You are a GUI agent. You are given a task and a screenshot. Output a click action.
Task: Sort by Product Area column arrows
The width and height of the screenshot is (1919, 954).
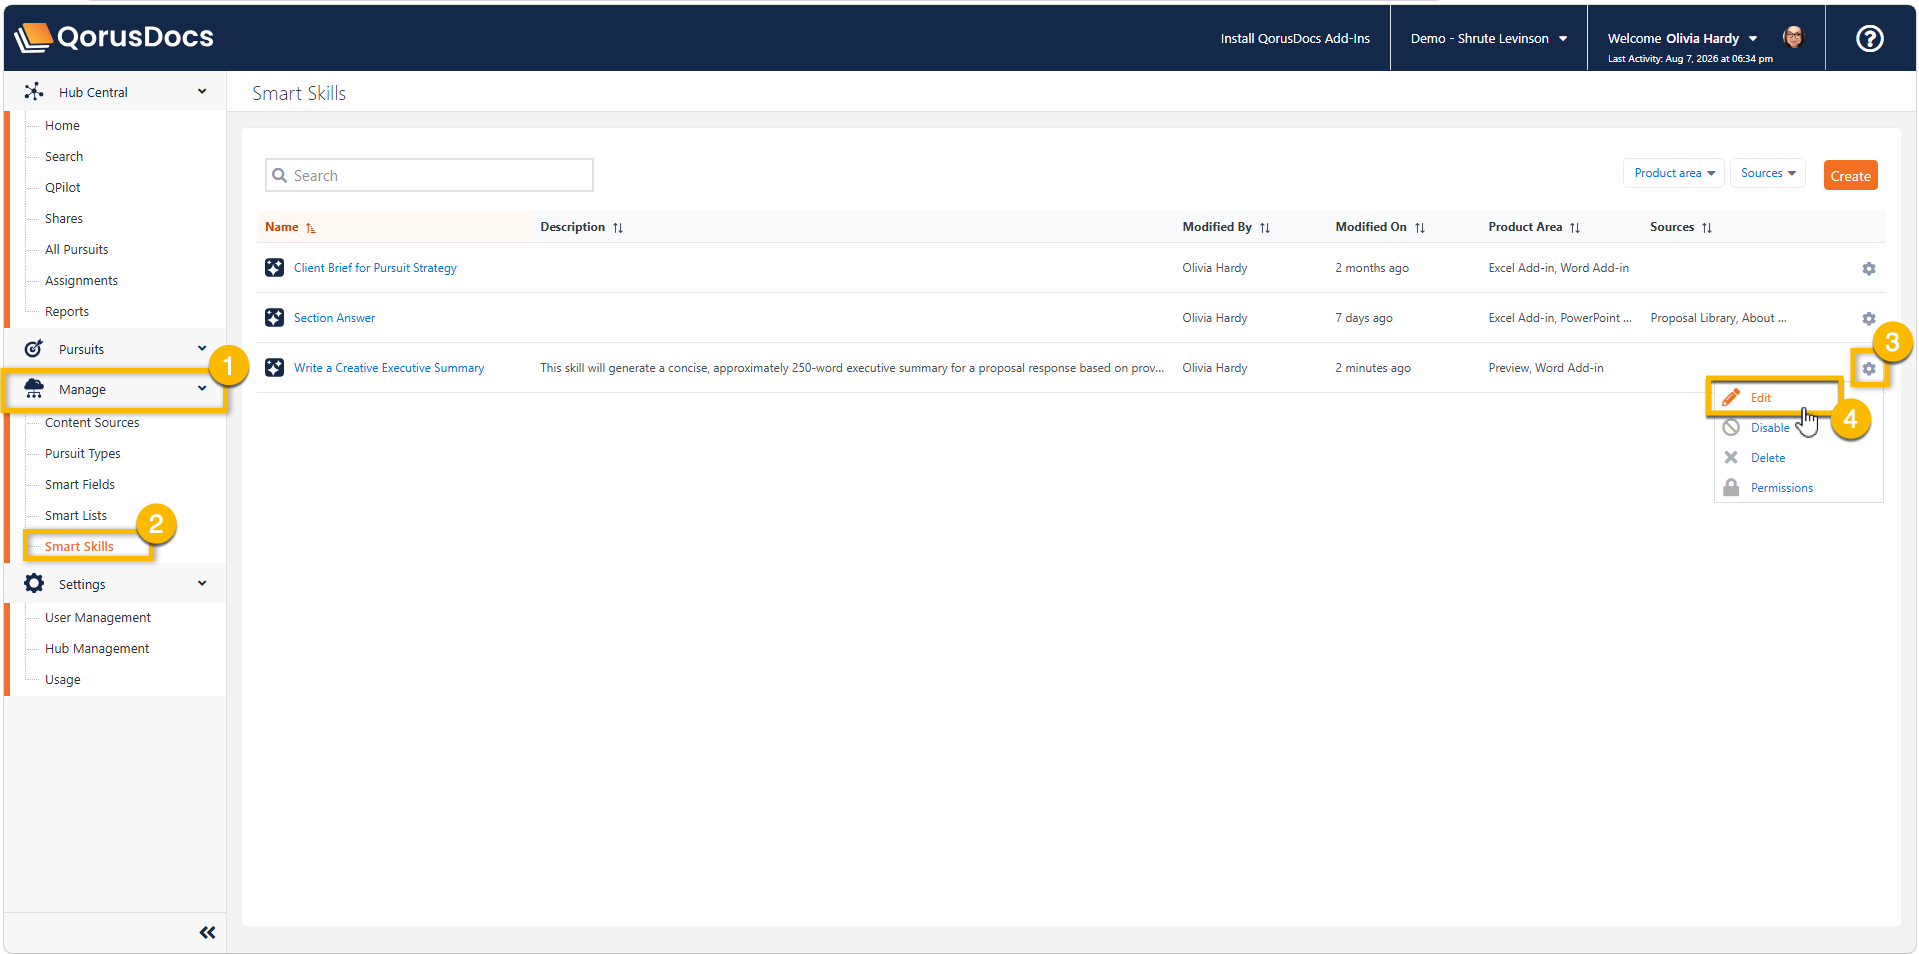point(1575,228)
